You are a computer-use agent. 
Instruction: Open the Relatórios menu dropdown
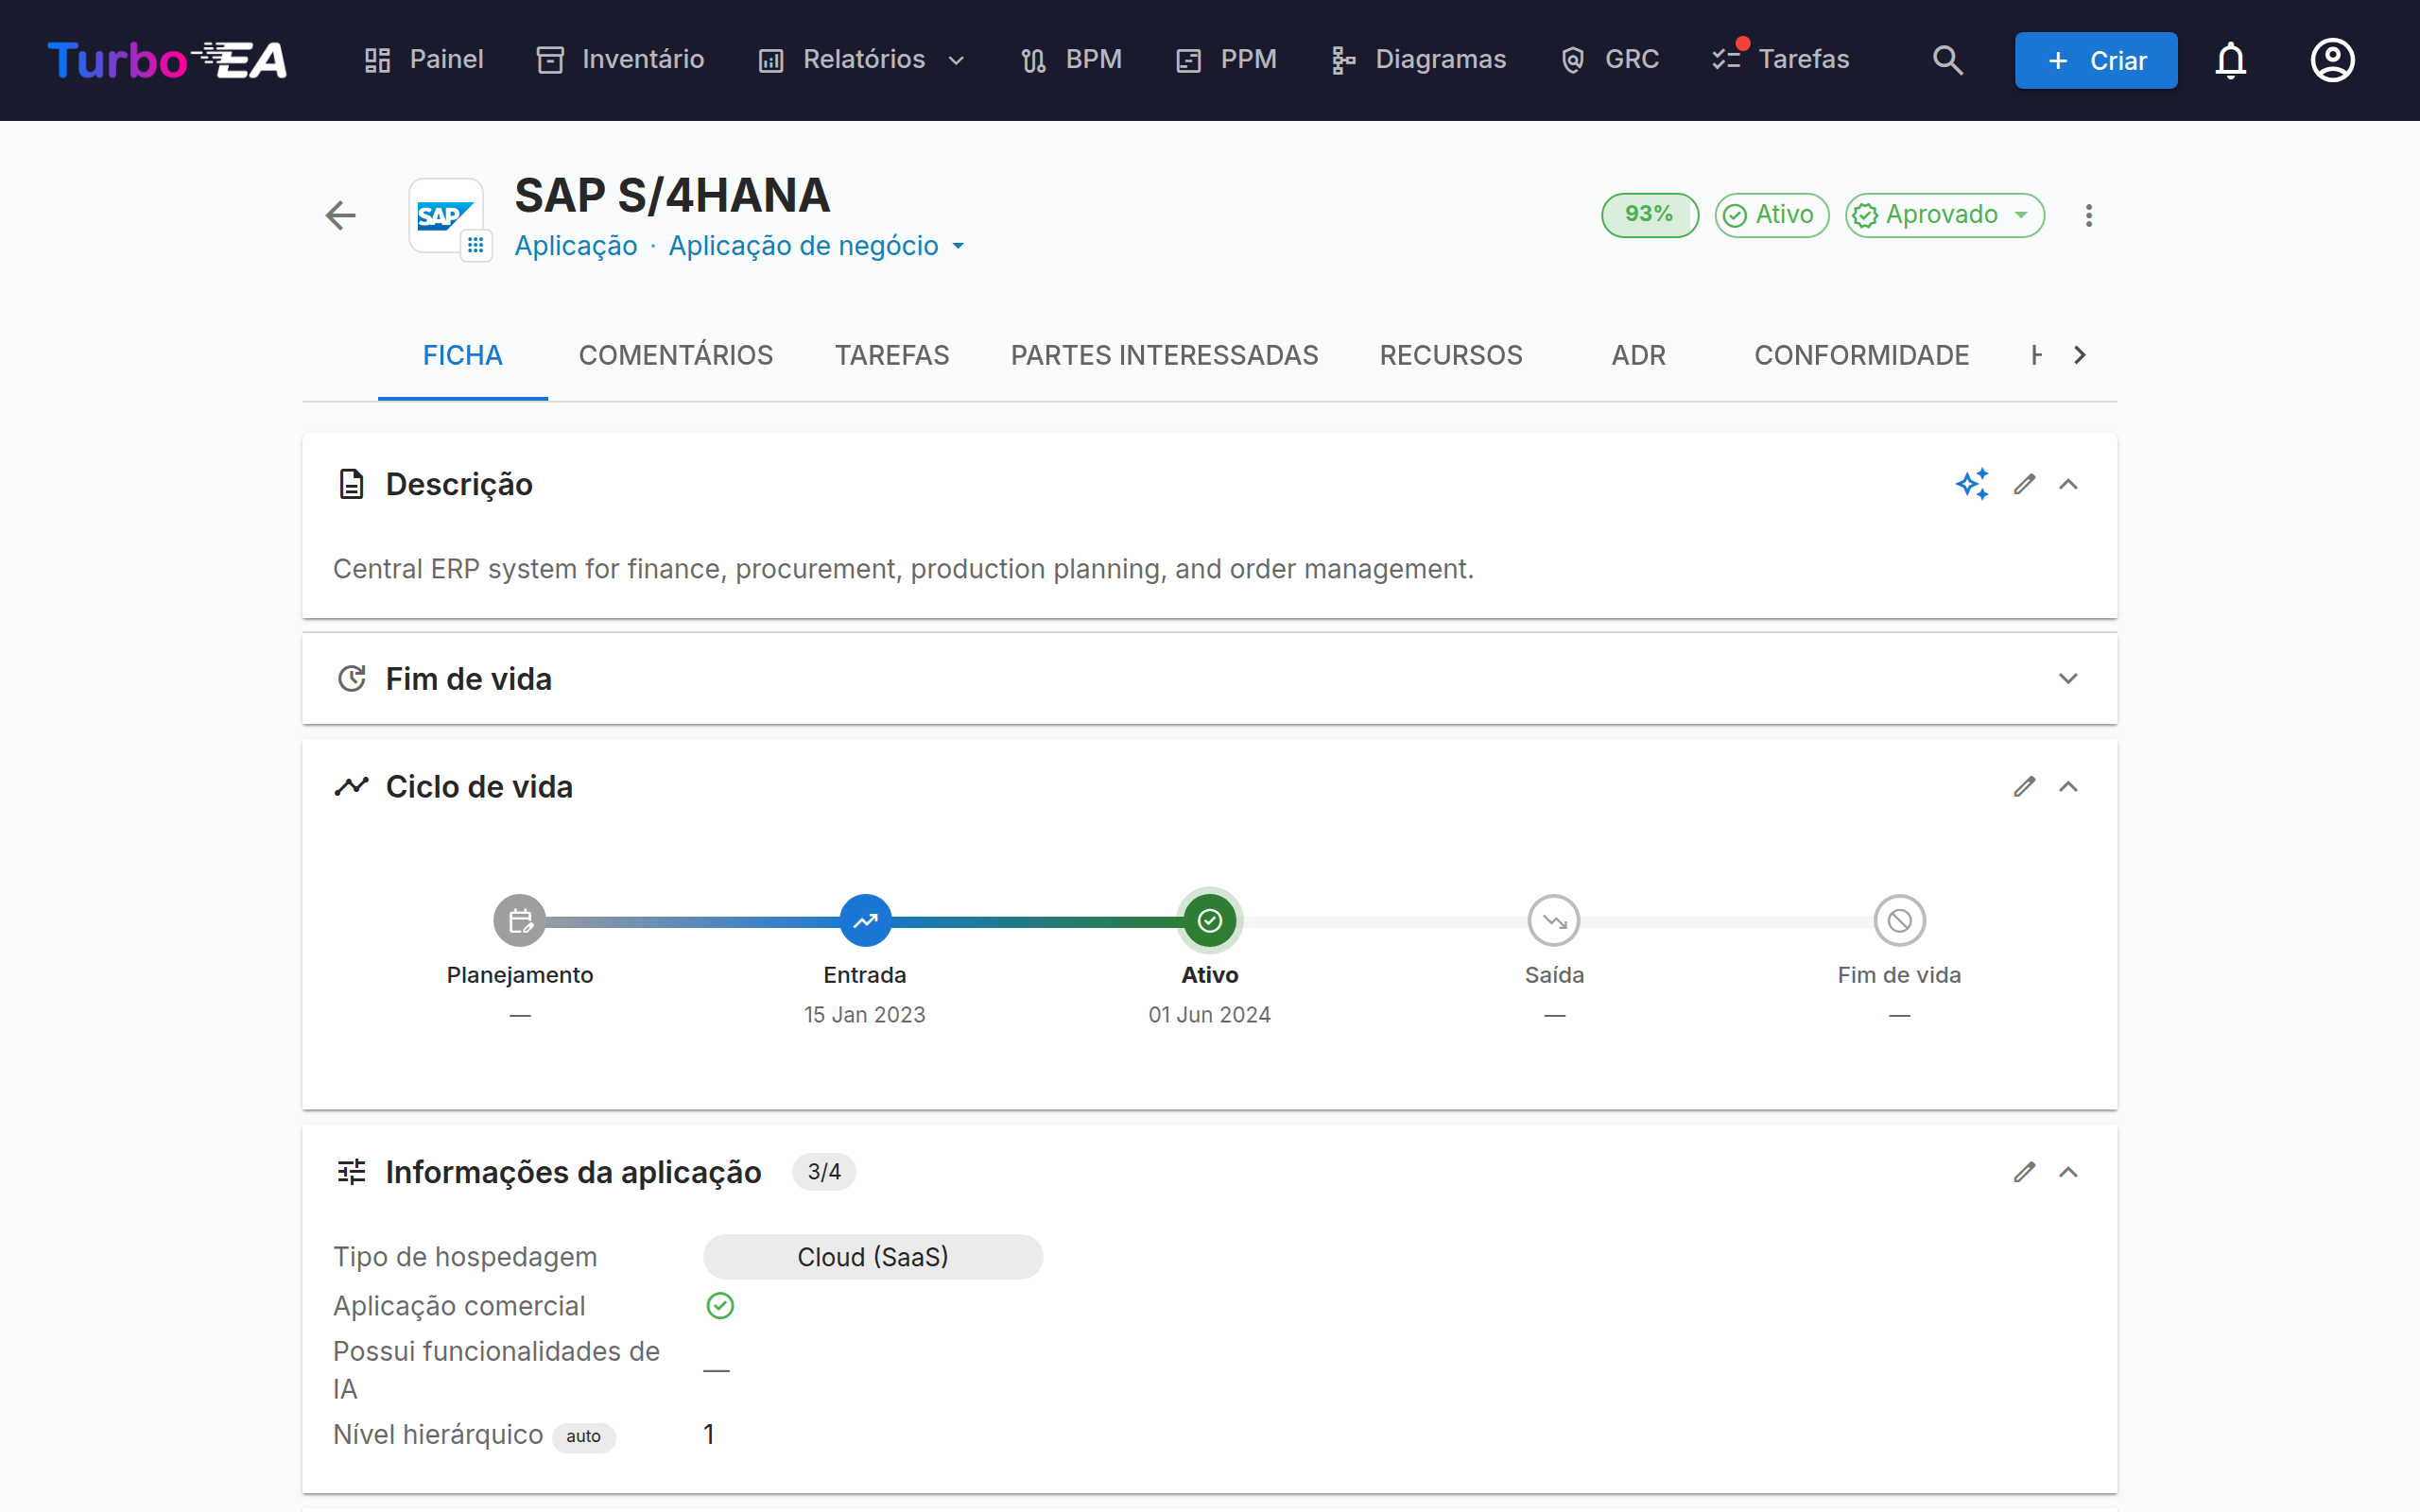click(862, 60)
